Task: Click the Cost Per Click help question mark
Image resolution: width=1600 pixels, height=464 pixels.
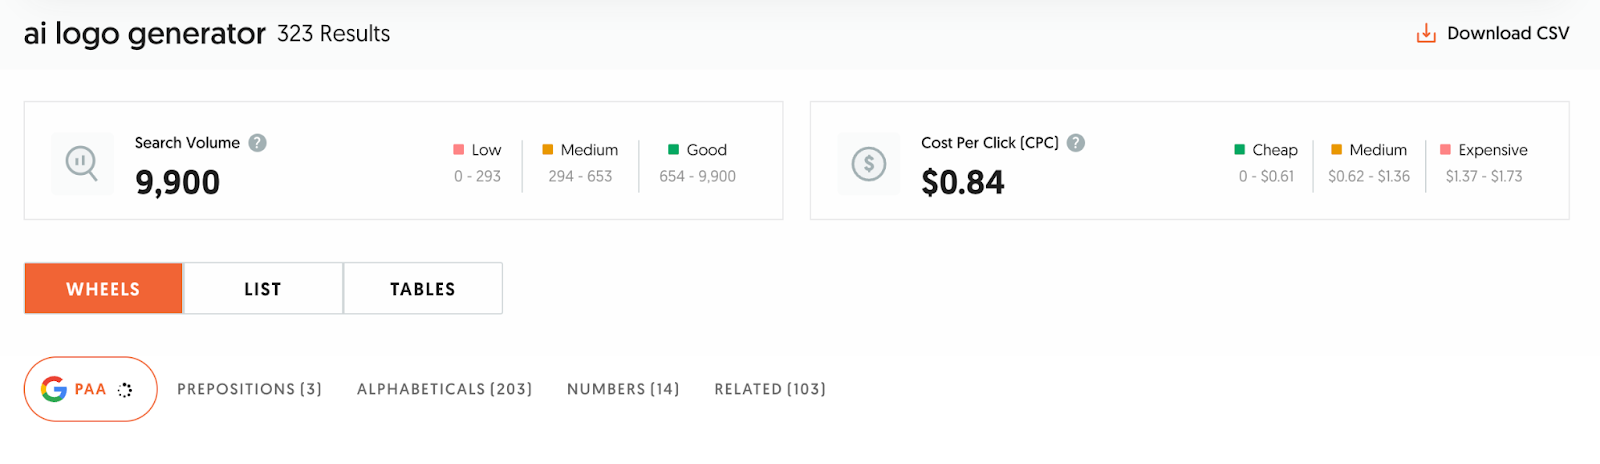Action: [1076, 143]
